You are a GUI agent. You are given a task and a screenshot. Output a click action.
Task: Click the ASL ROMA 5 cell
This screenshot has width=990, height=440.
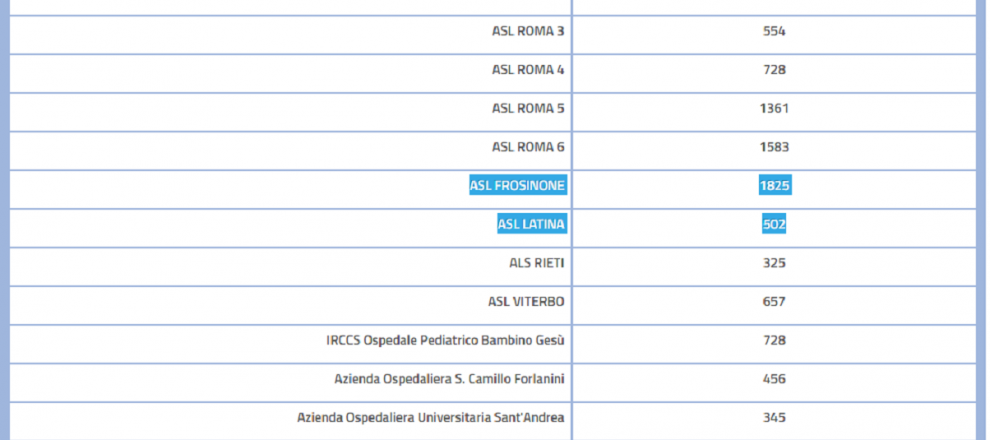click(x=528, y=108)
